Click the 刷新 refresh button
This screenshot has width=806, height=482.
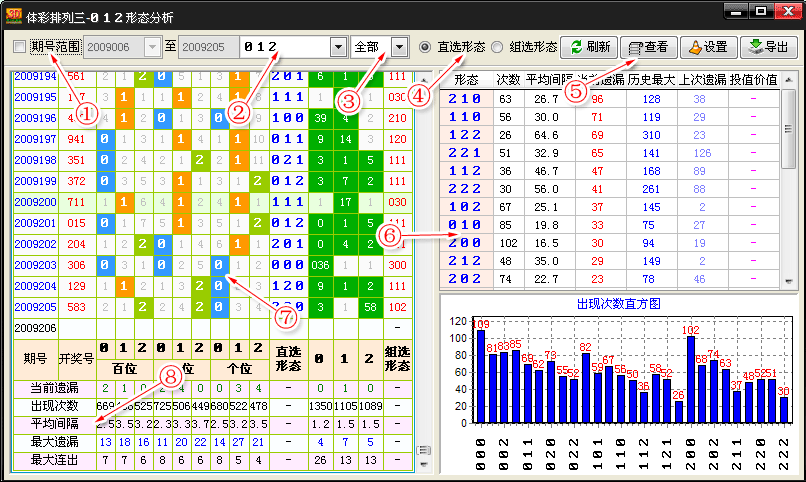click(x=589, y=47)
